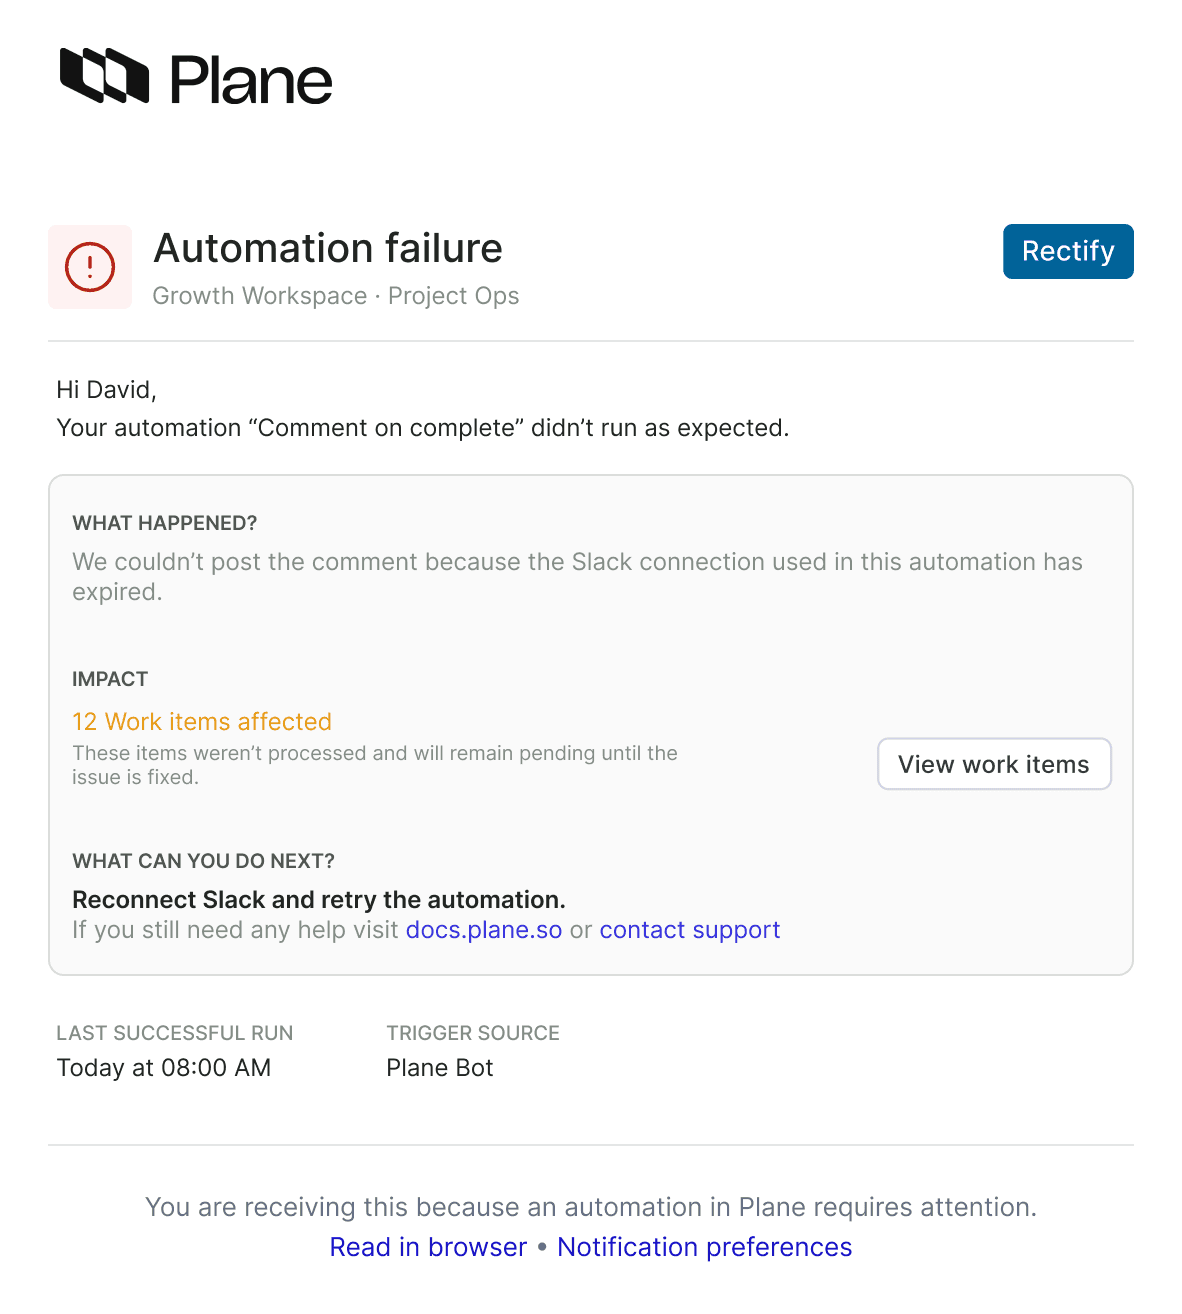Go to Notification preferences
The width and height of the screenshot is (1182, 1314).
coord(705,1247)
